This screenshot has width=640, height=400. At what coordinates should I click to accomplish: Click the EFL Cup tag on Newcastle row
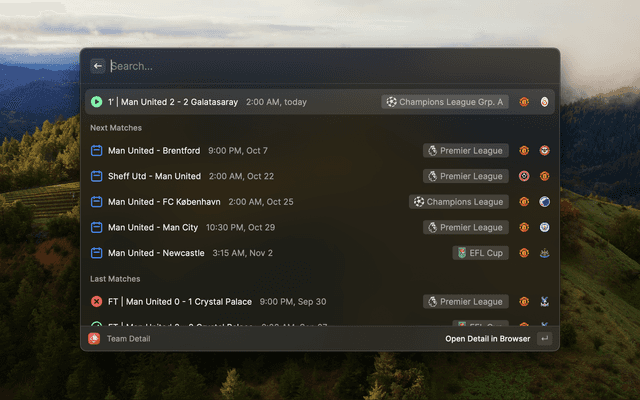[x=480, y=253]
